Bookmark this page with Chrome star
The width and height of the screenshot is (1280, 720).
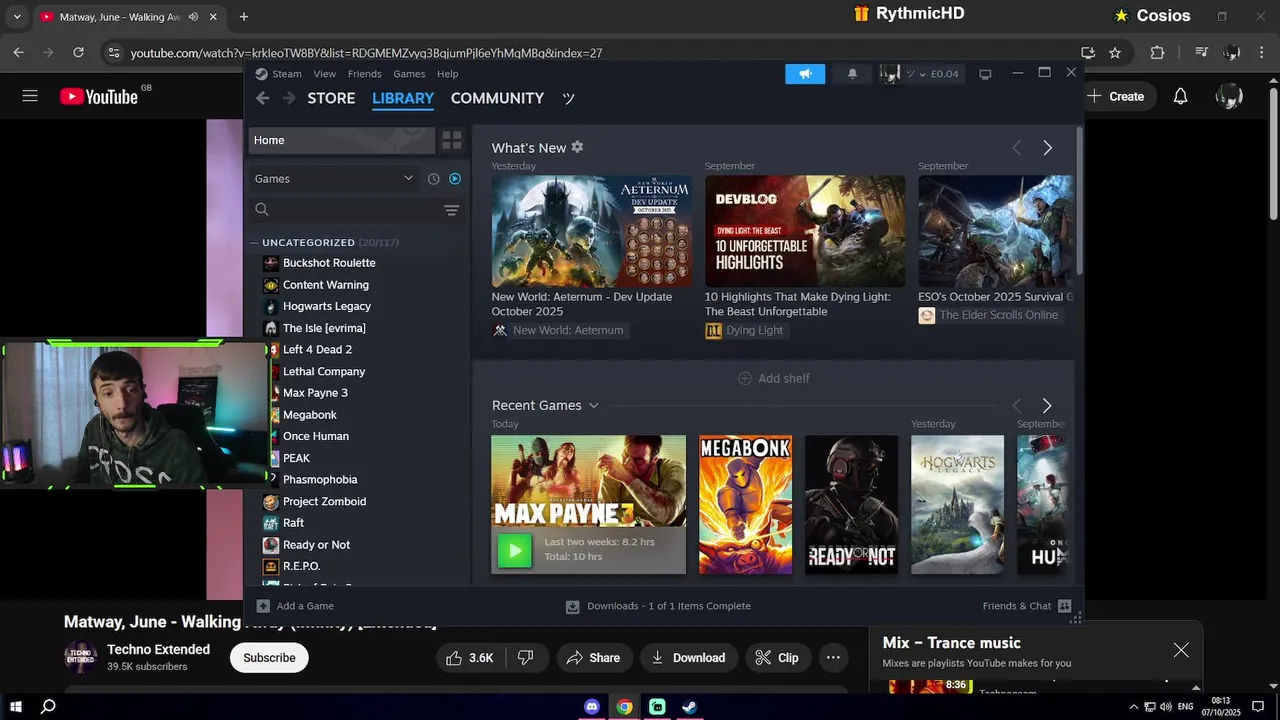pyautogui.click(x=1115, y=52)
